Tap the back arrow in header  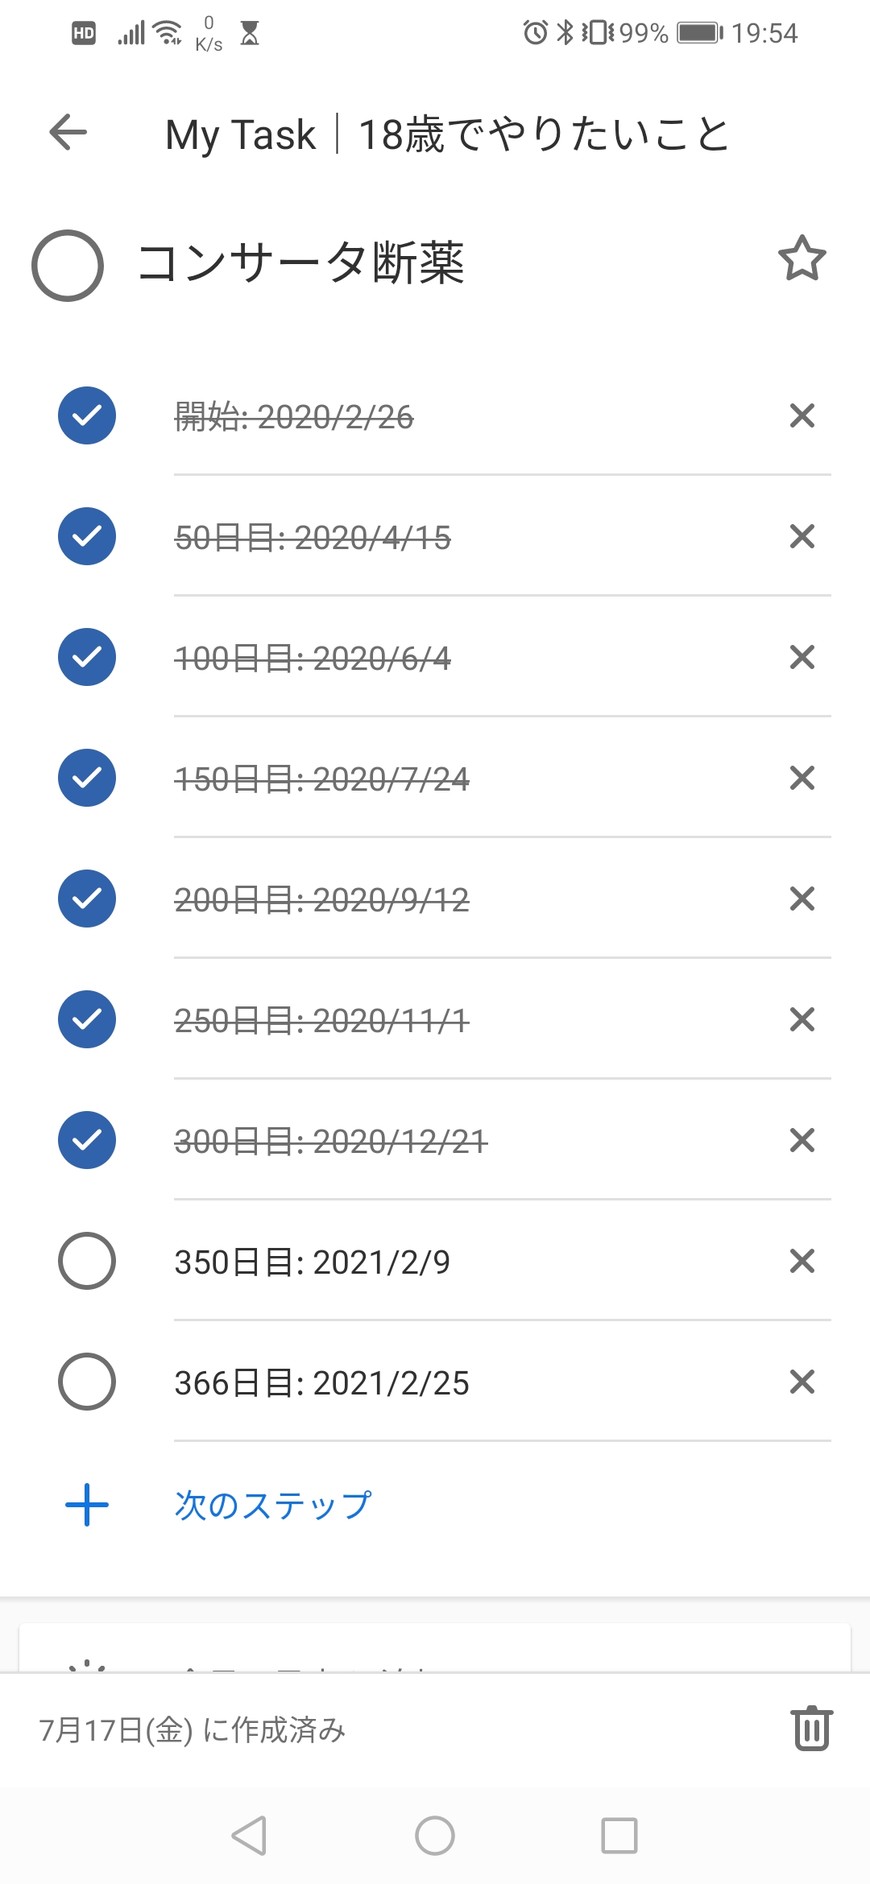pyautogui.click(x=68, y=132)
